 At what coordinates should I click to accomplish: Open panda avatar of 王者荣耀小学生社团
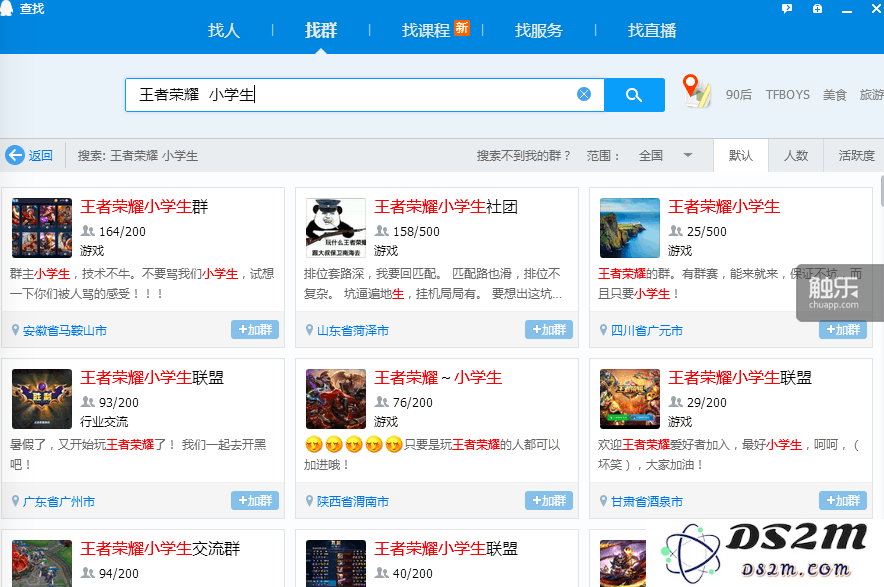(336, 228)
